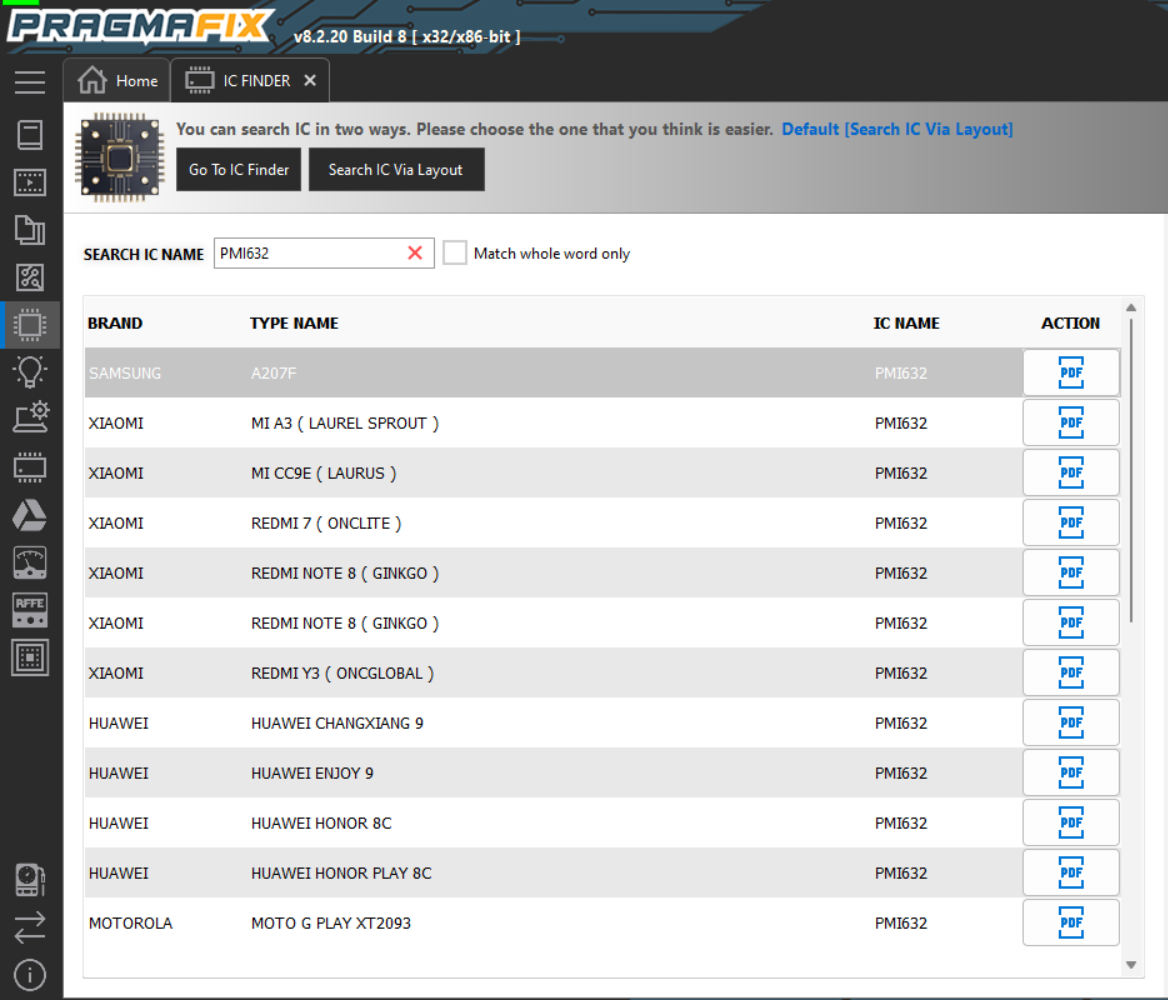Clear search text with red X
The width and height of the screenshot is (1168, 1000).
[x=416, y=253]
